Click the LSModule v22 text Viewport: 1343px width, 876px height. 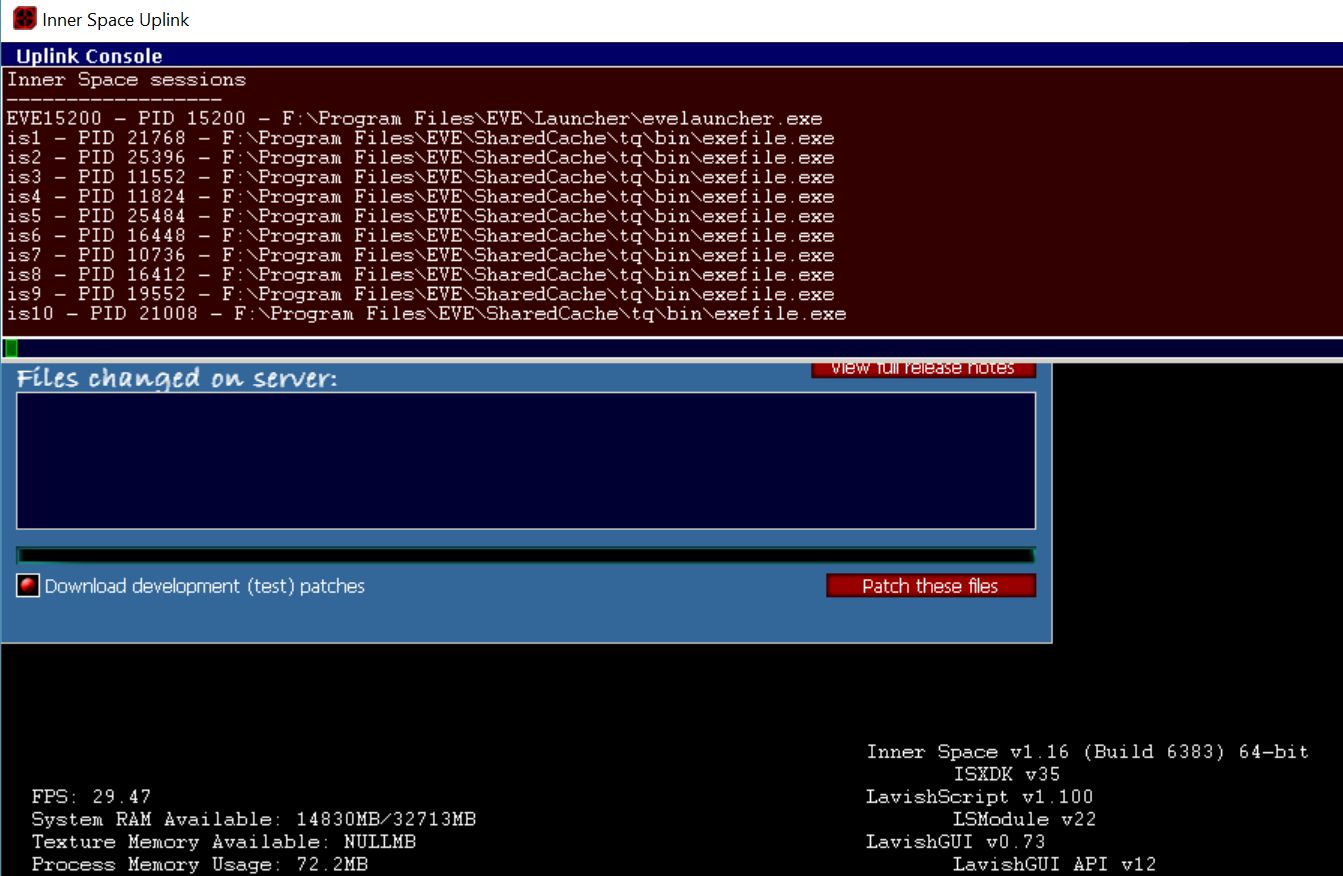click(x=1024, y=820)
